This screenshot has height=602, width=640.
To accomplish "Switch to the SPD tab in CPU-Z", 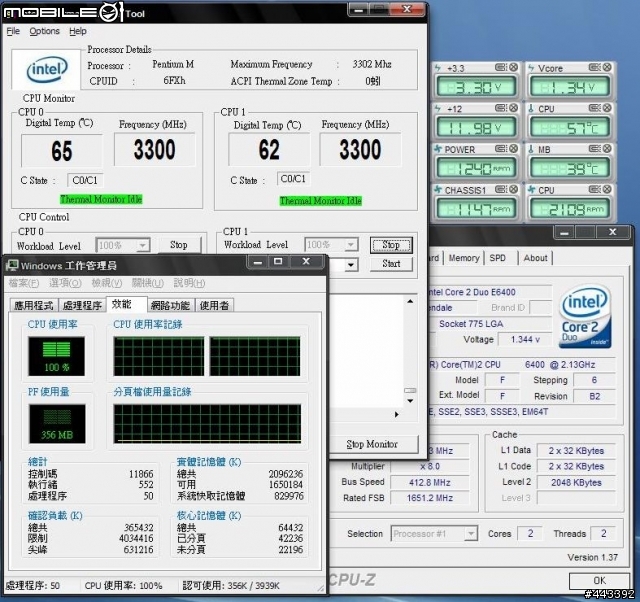I will click(498, 258).
